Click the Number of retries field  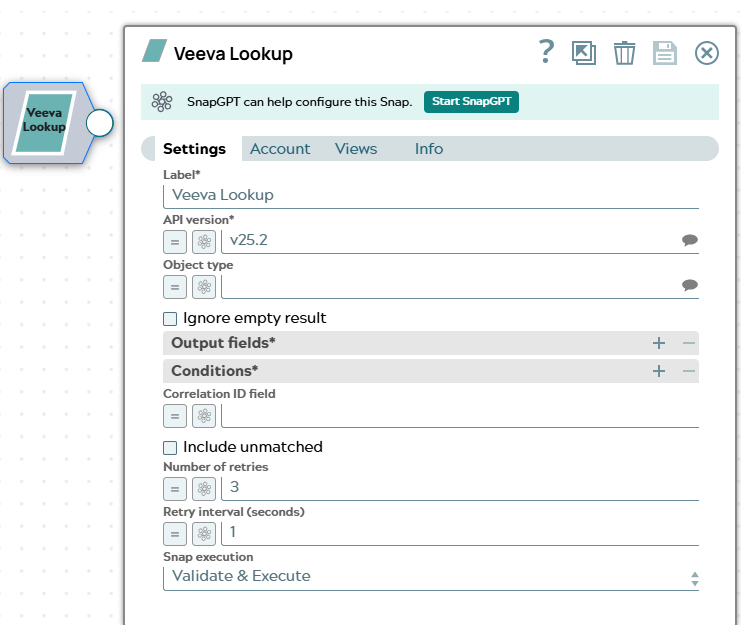460,488
